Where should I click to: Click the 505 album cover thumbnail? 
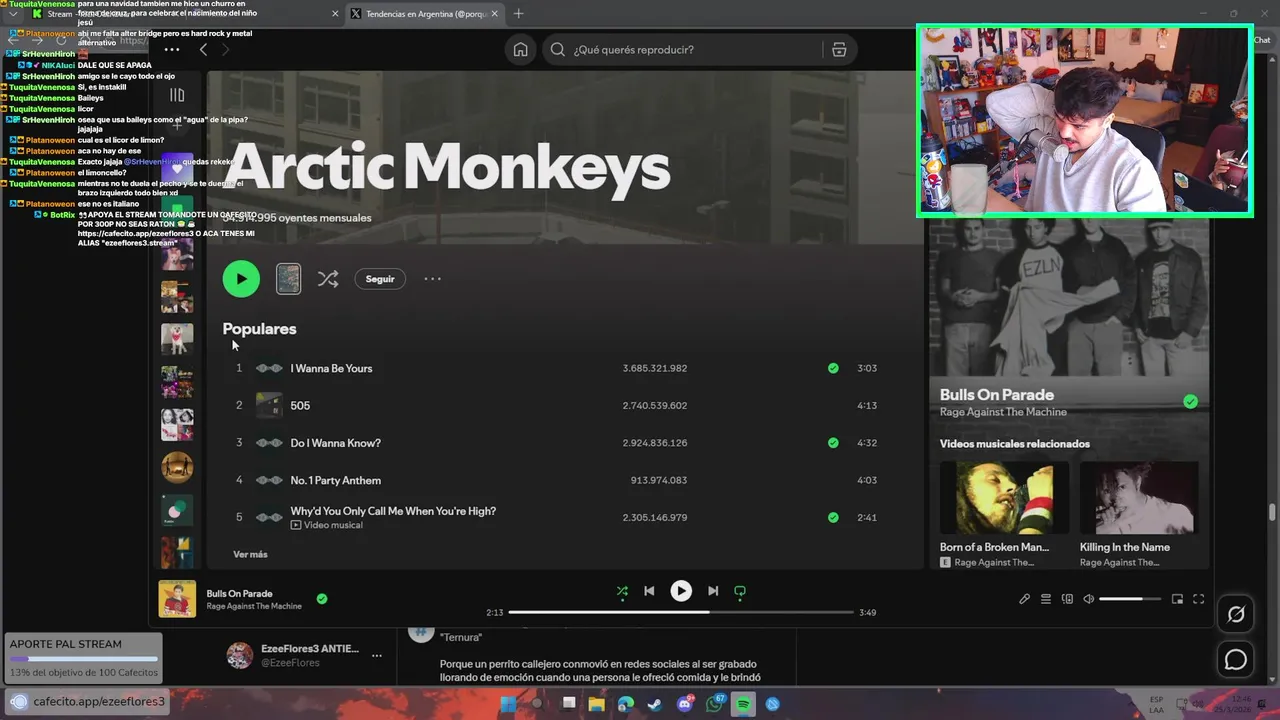click(x=269, y=405)
